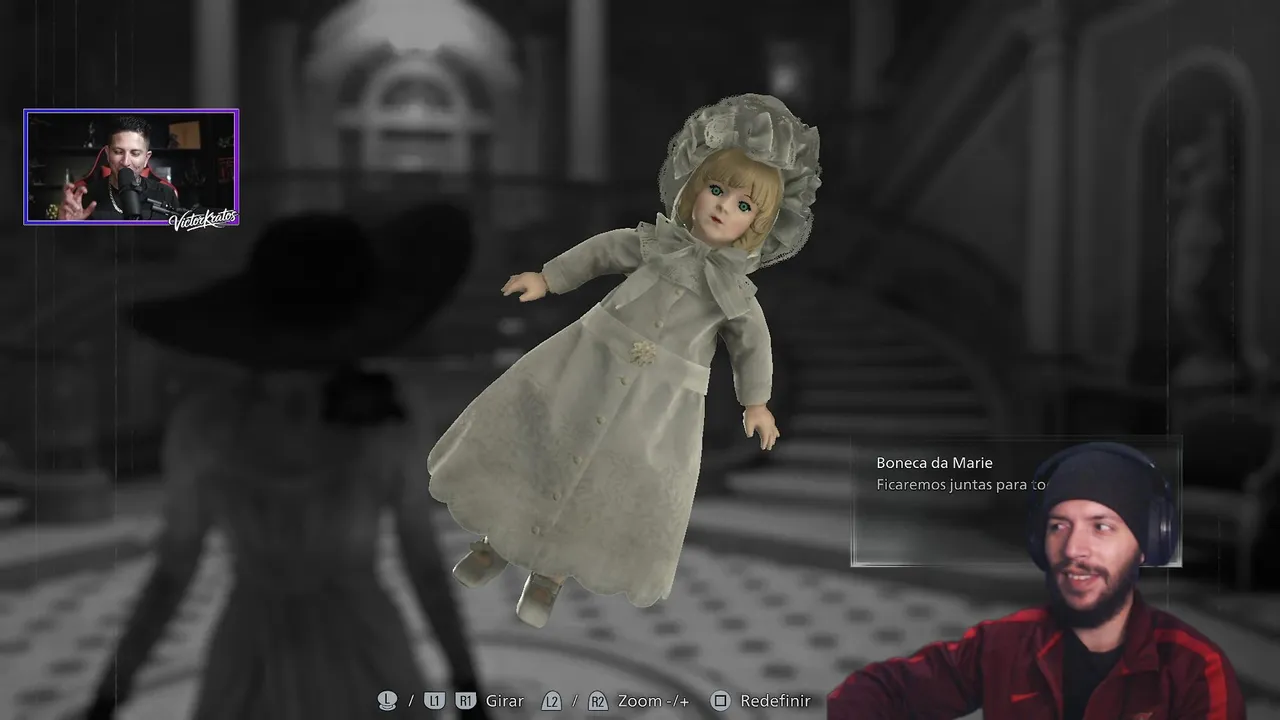The width and height of the screenshot is (1280, 720).
Task: Click the R1 button icon
Action: coord(465,701)
